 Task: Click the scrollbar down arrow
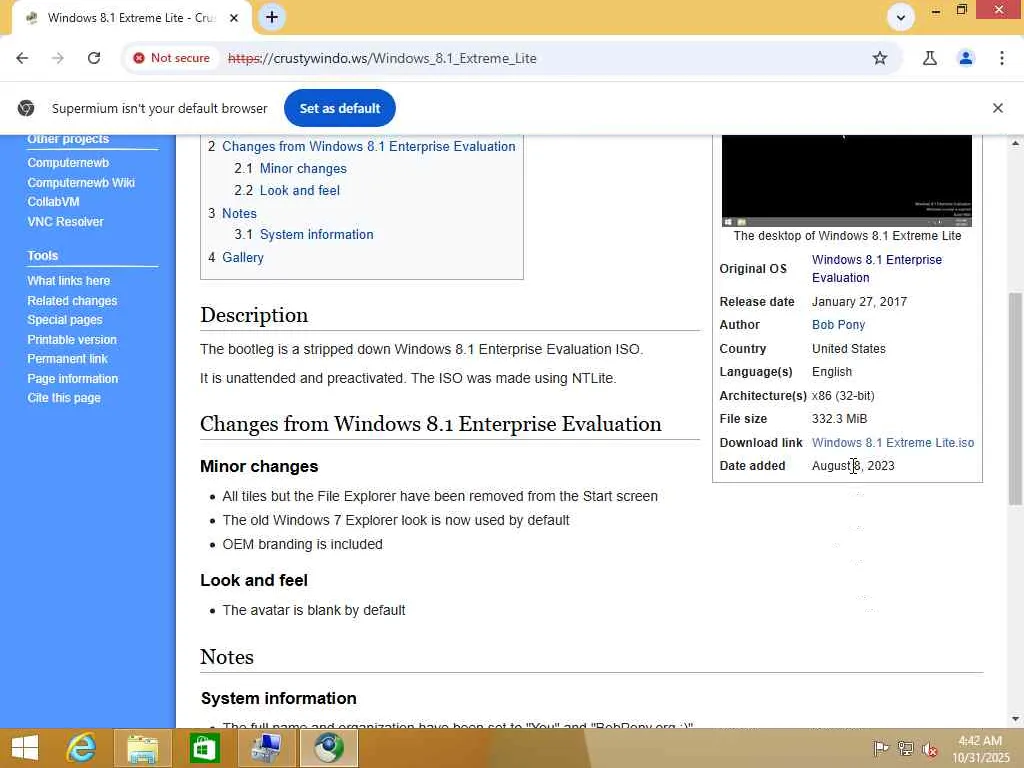[x=1015, y=719]
